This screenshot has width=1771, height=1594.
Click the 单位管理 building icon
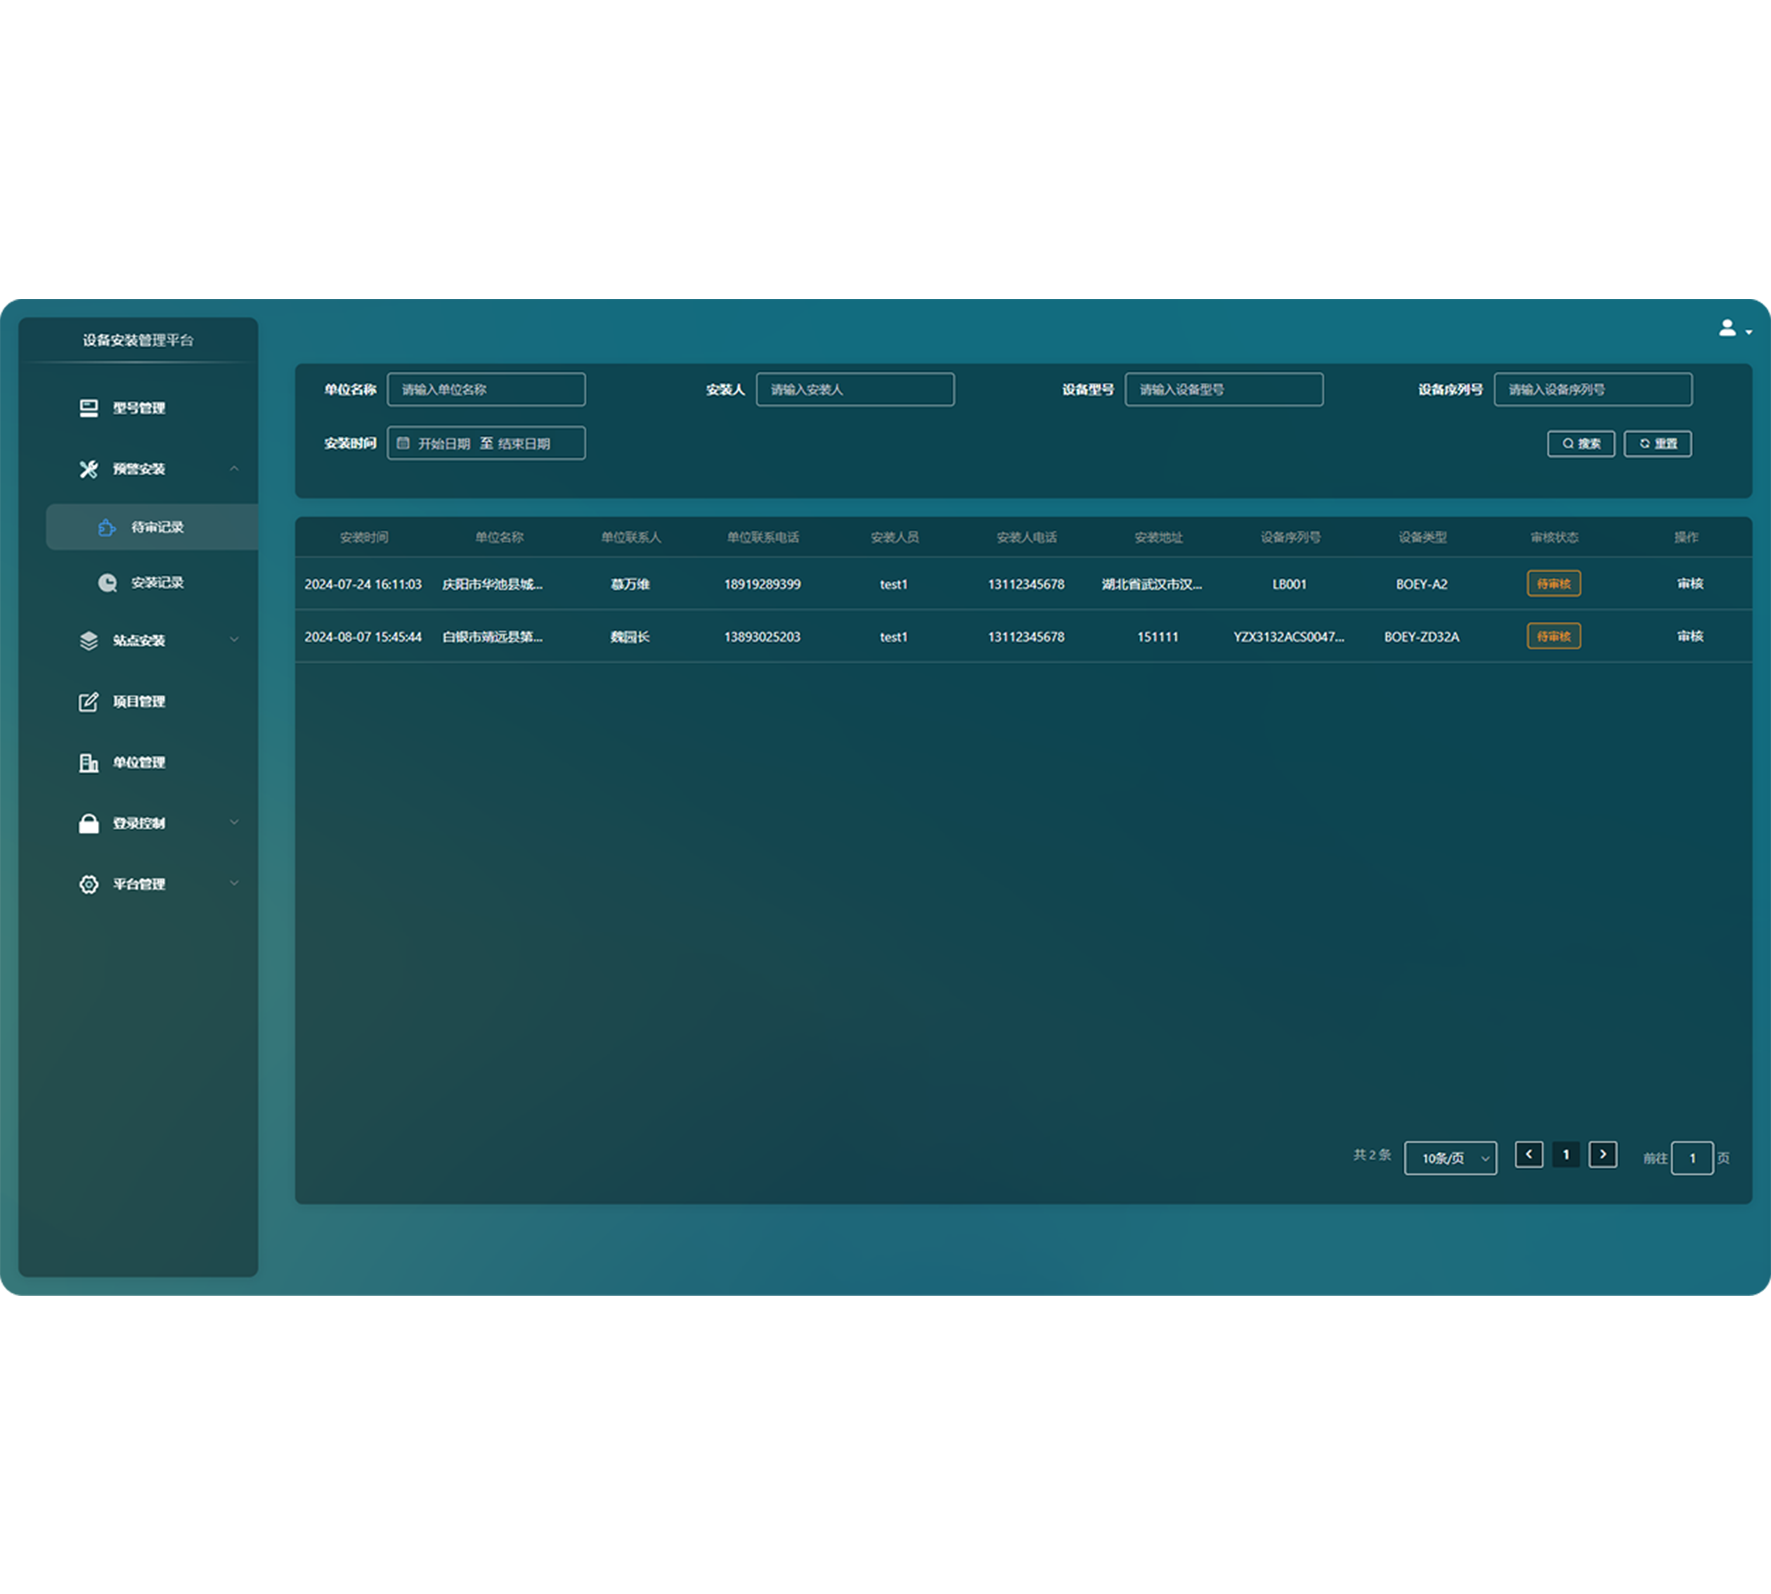pyautogui.click(x=89, y=763)
